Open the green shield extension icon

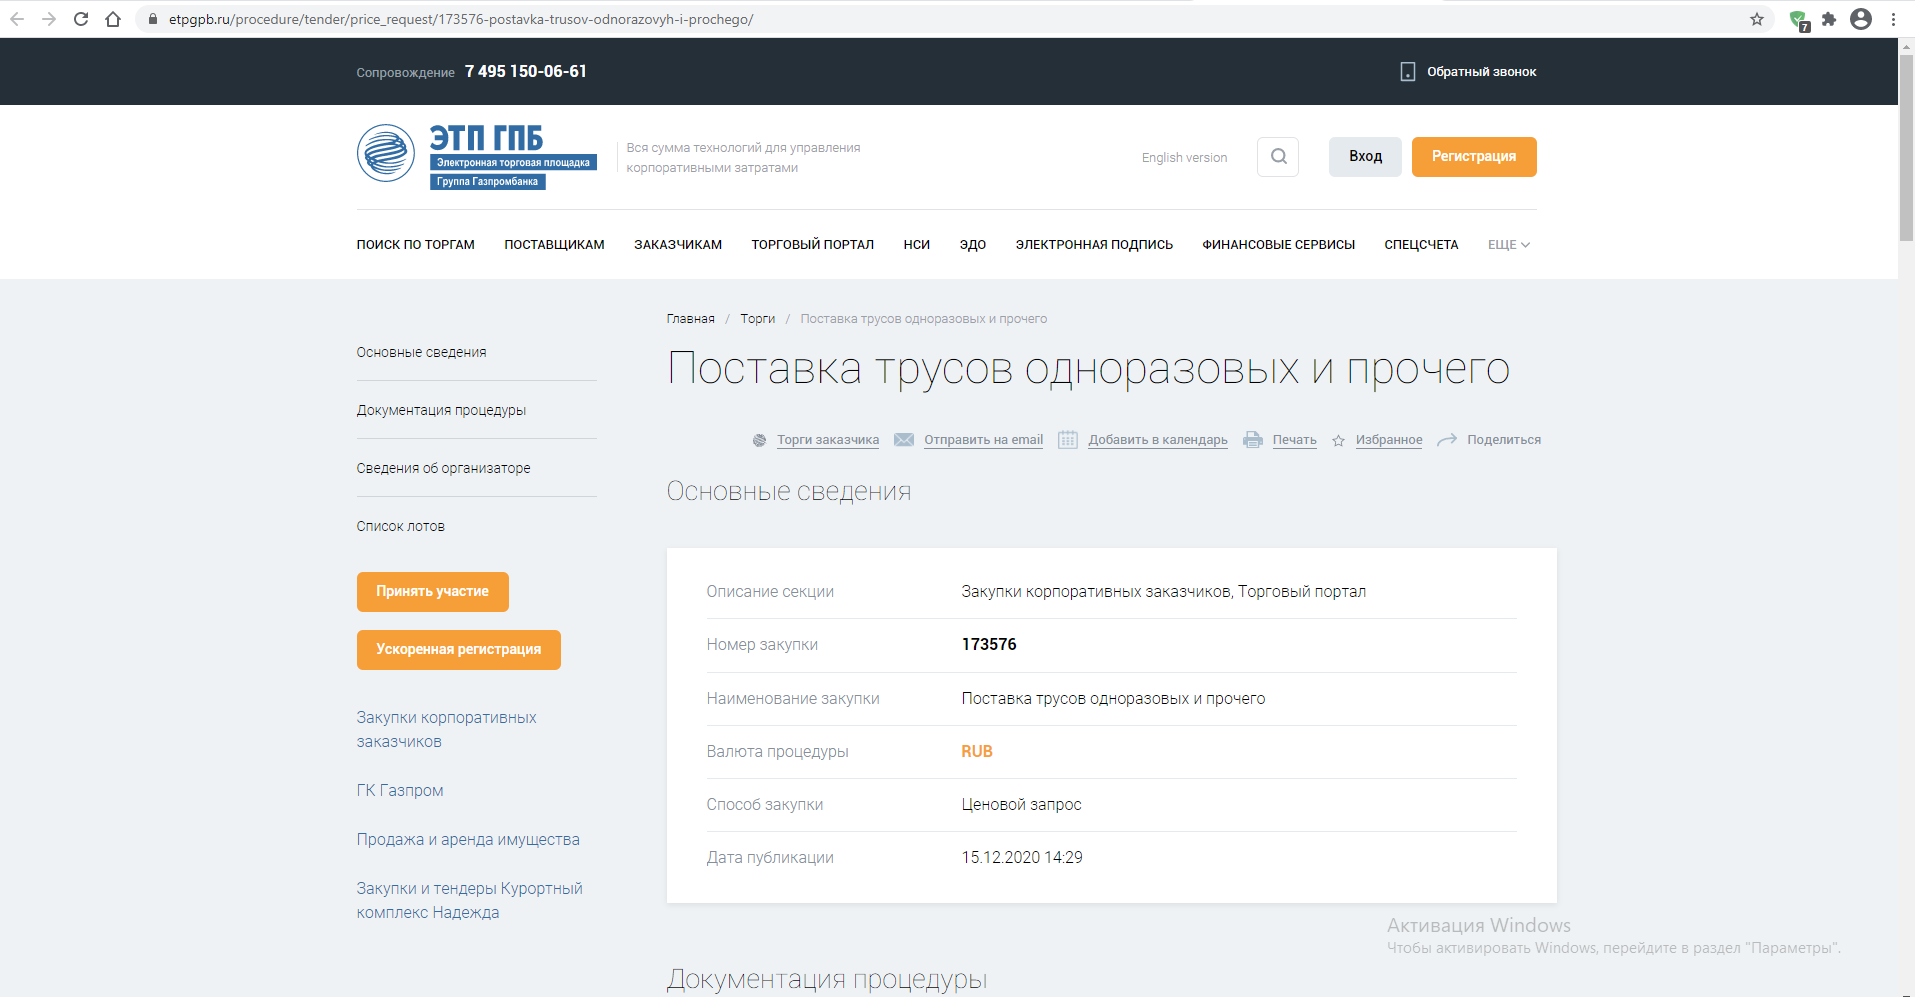(1799, 20)
